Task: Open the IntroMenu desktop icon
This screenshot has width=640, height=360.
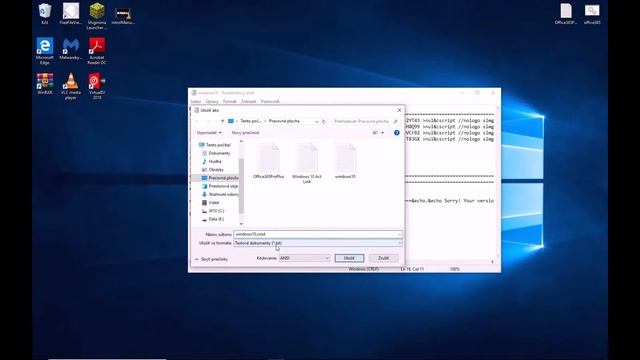Action: [x=123, y=16]
